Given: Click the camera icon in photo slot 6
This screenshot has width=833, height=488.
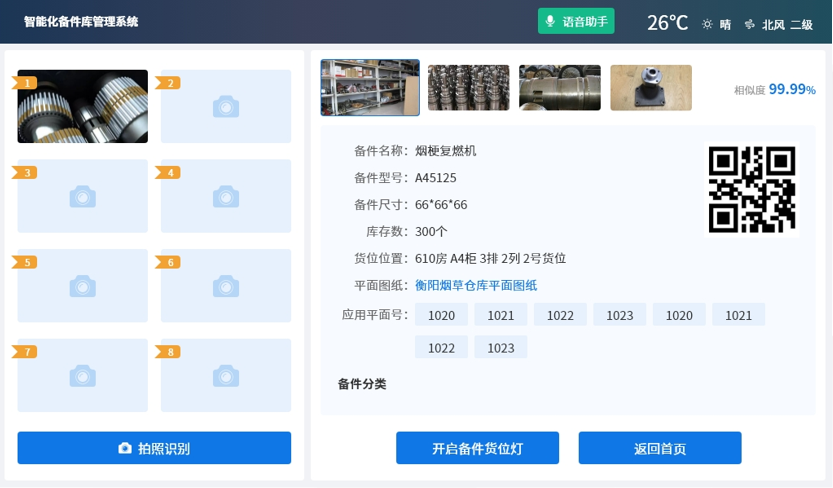Looking at the screenshot, I should click(226, 286).
